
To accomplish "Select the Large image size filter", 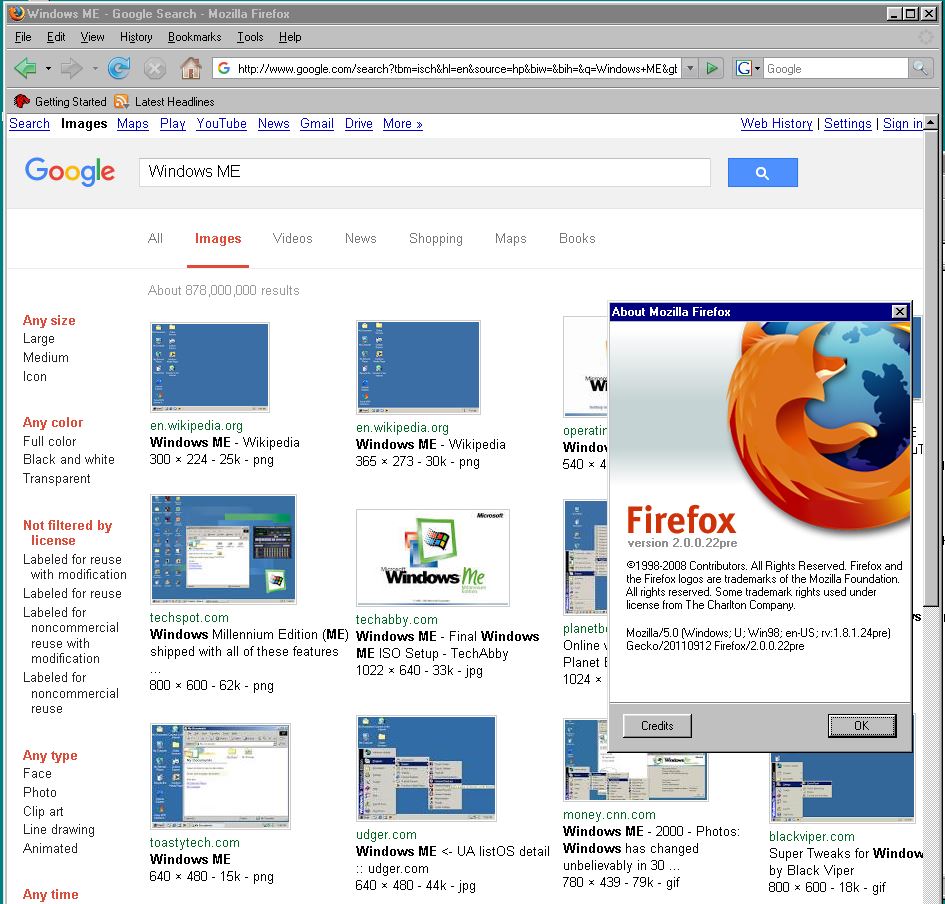I will tap(39, 338).
